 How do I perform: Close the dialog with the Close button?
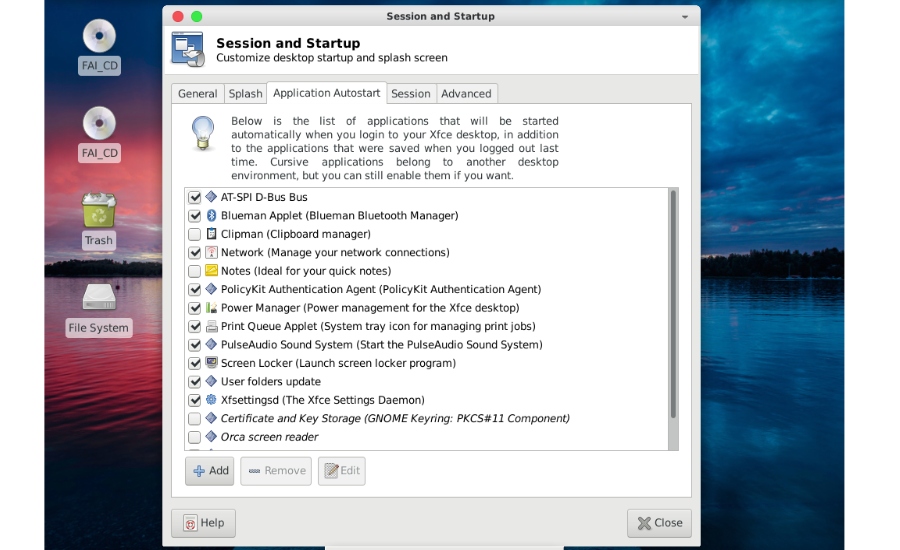point(660,523)
